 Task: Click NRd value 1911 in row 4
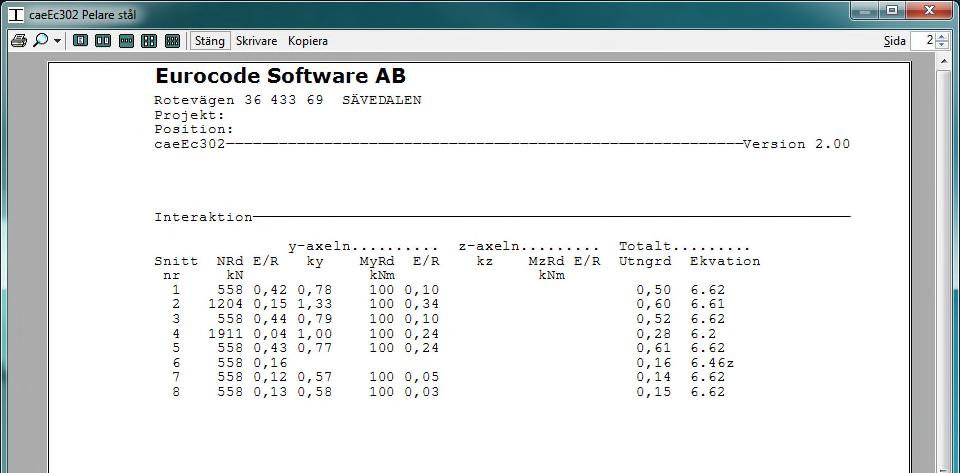[225, 333]
